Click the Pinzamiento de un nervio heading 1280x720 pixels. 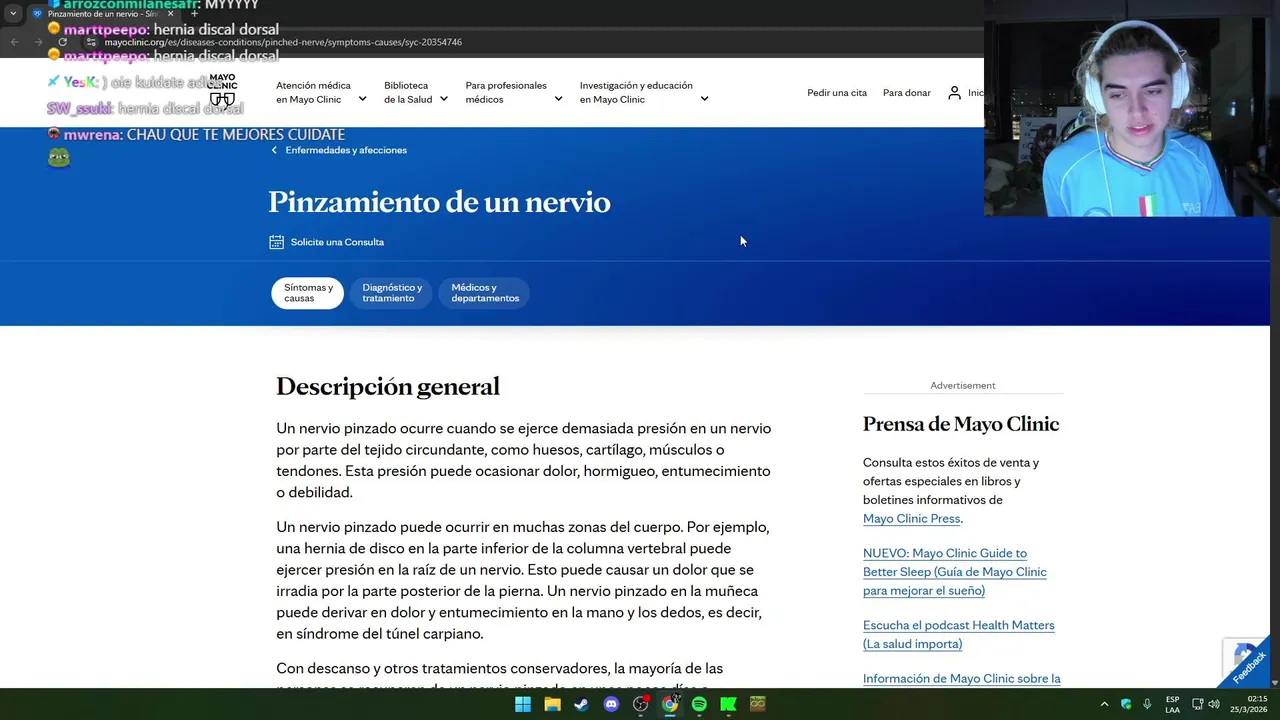[439, 202]
